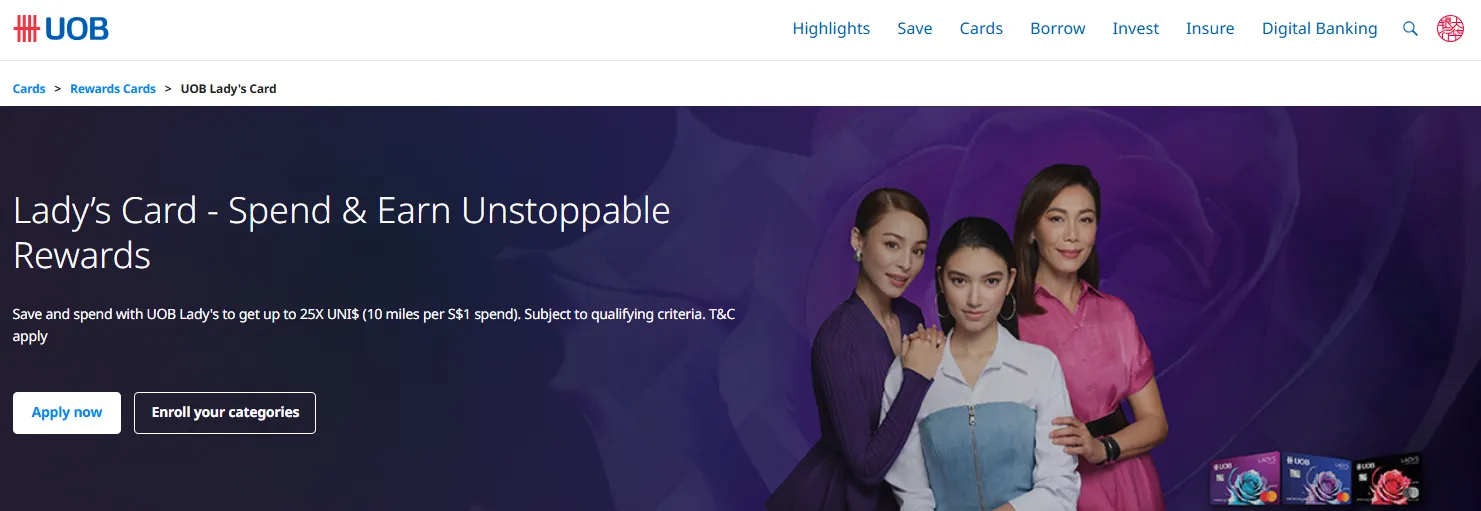The image size is (1481, 511).
Task: Select Cards in the top navigation
Action: tap(981, 29)
